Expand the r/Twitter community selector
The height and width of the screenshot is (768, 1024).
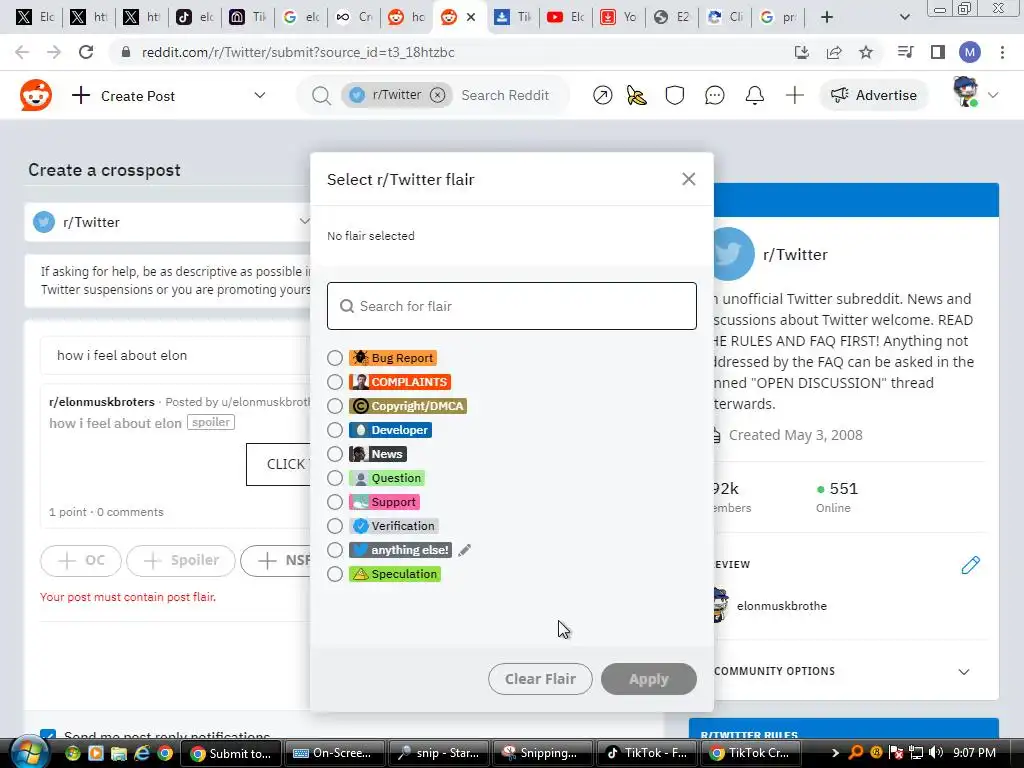click(x=168, y=222)
